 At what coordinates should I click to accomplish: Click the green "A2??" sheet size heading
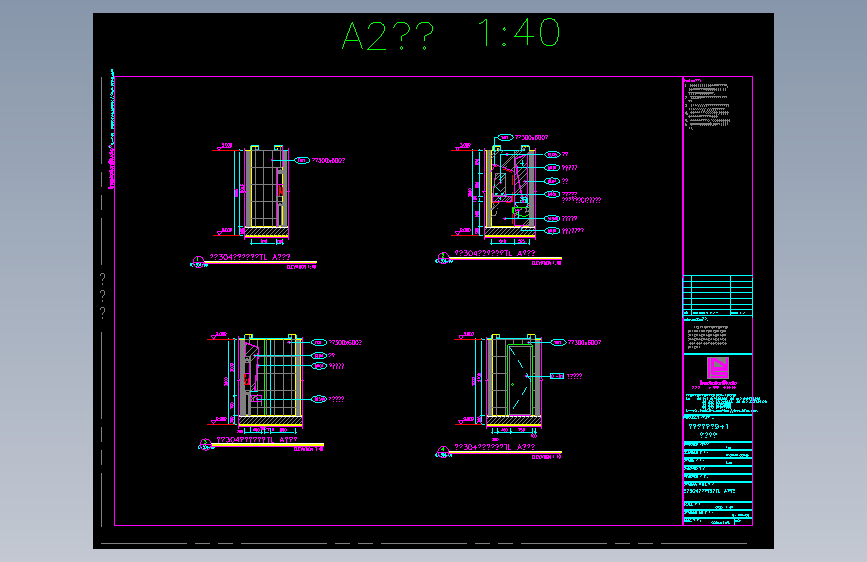point(388,36)
